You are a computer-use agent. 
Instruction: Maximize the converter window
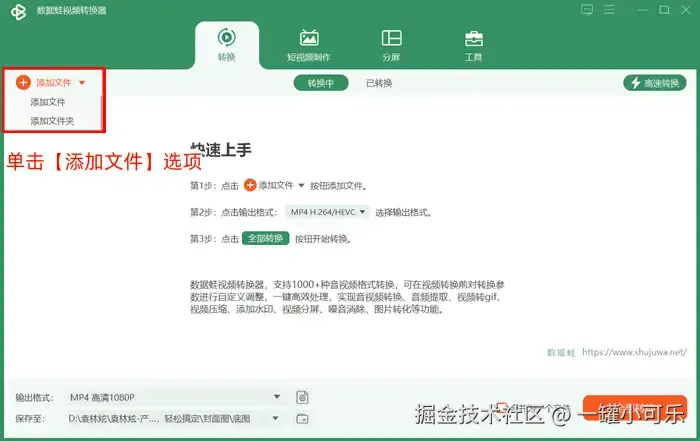tap(664, 10)
